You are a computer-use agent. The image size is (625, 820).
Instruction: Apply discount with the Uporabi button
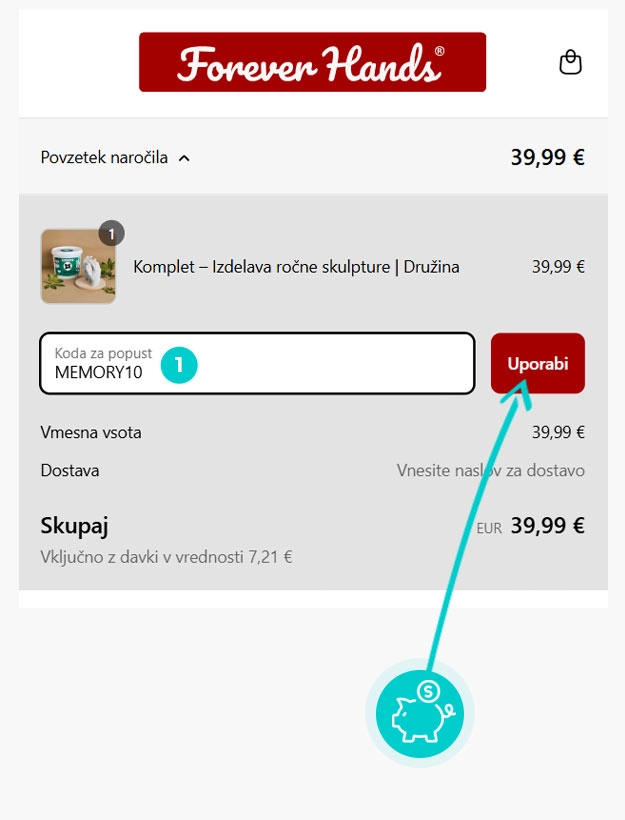pos(538,363)
